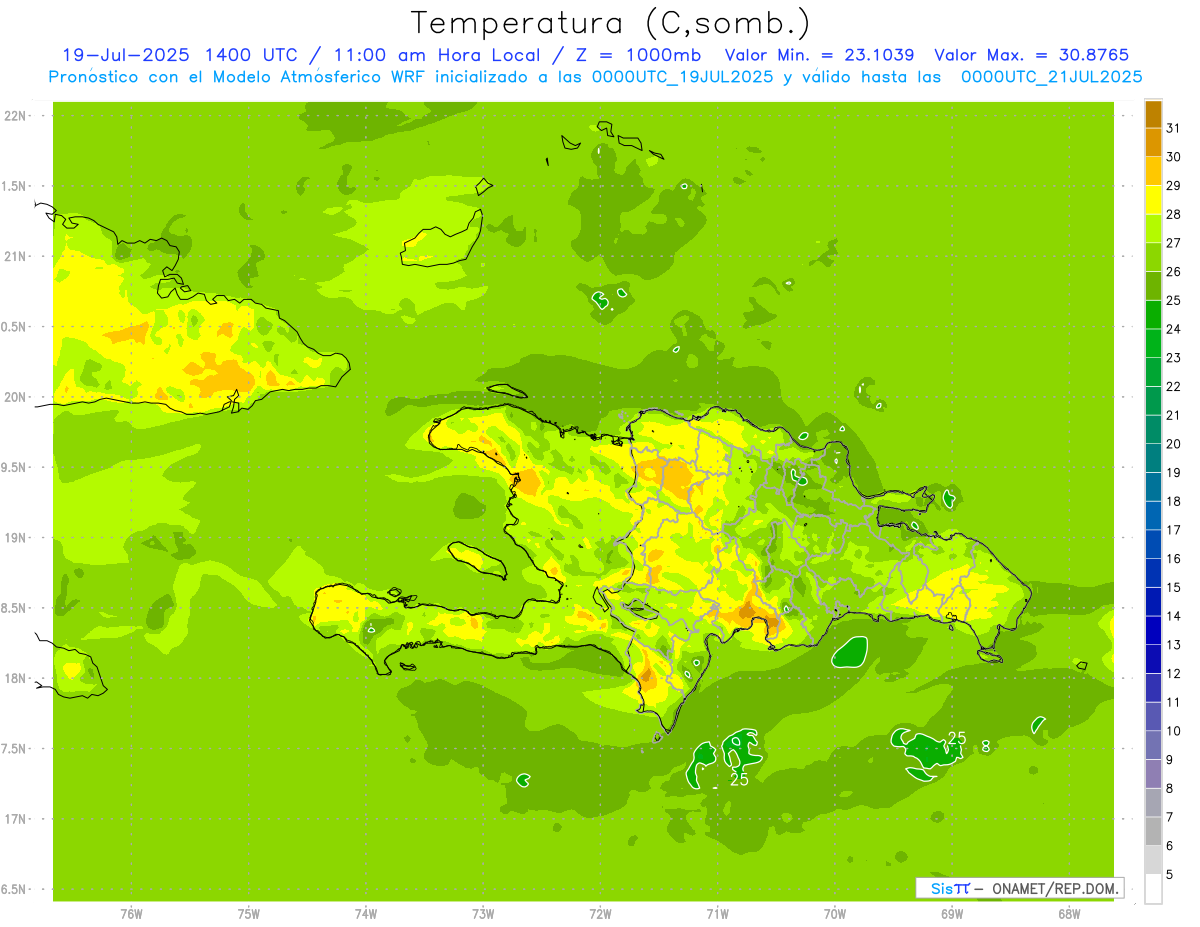Click the '18N' latitude label
Viewport: 1200px width, 927px height.
pyautogui.click(x=16, y=678)
